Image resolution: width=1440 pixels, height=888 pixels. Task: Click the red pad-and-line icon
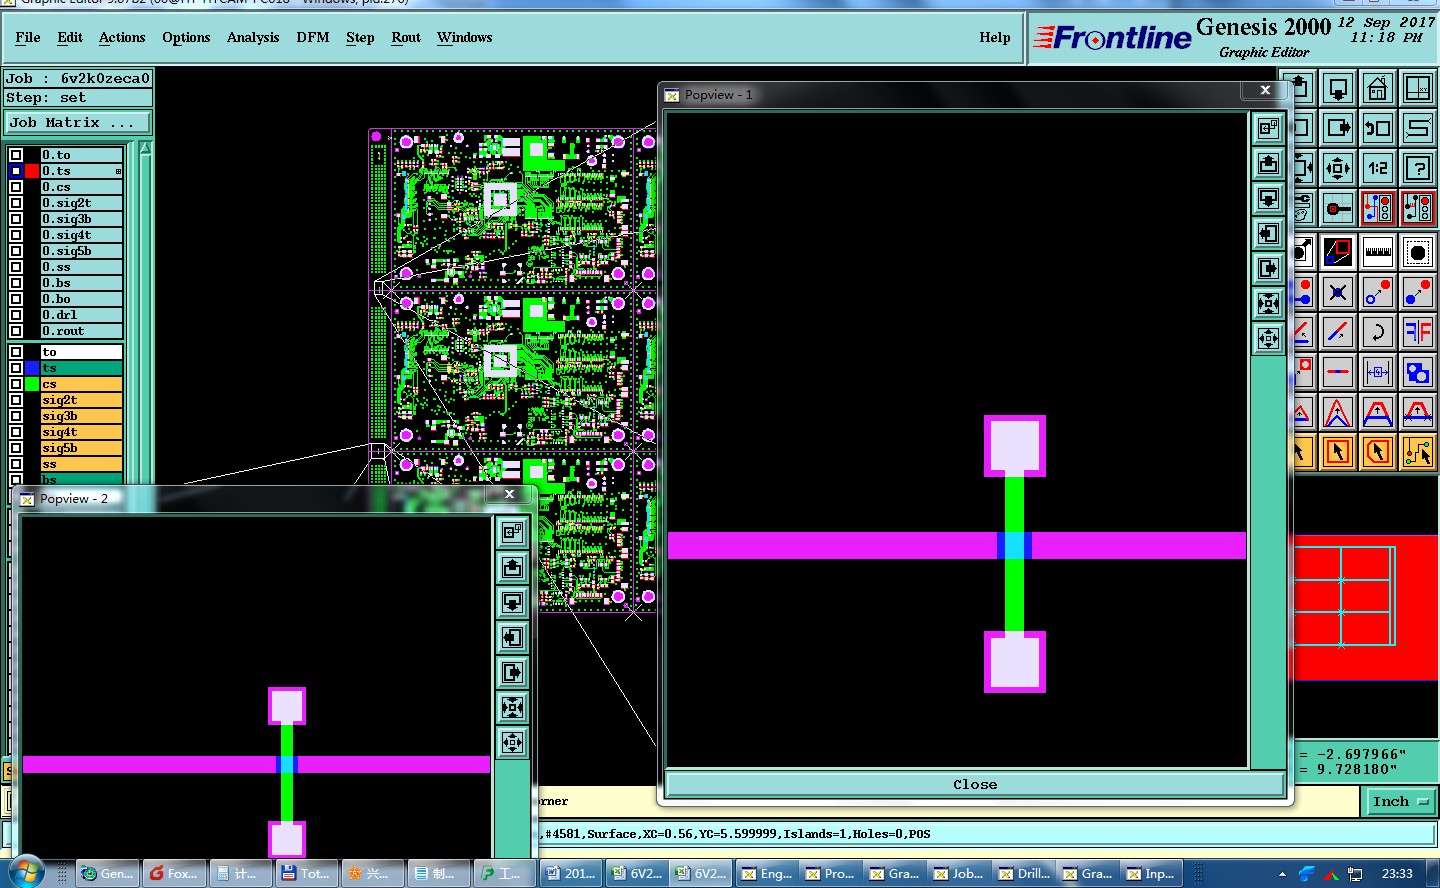pyautogui.click(x=1338, y=208)
